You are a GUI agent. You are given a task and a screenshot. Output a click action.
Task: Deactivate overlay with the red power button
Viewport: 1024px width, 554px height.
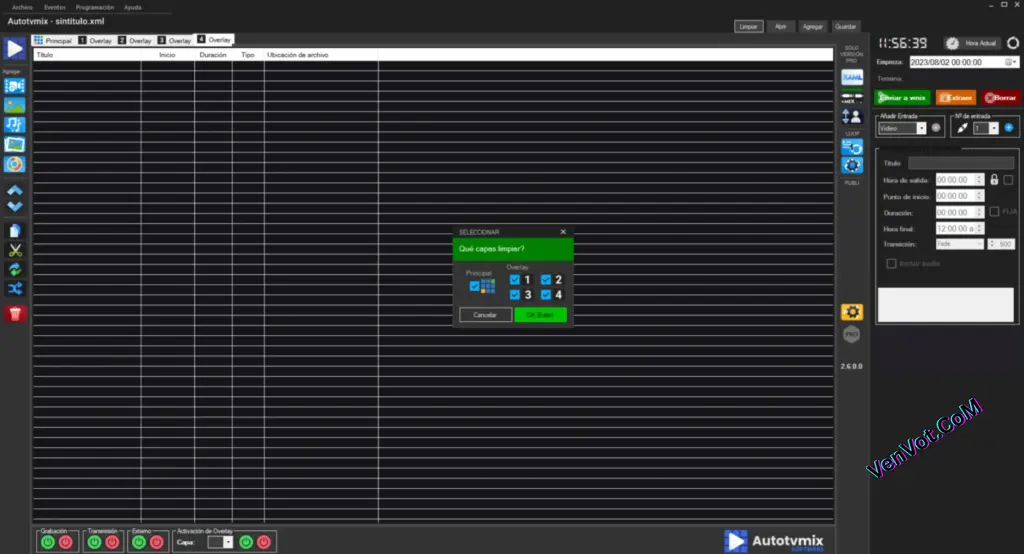[263, 542]
